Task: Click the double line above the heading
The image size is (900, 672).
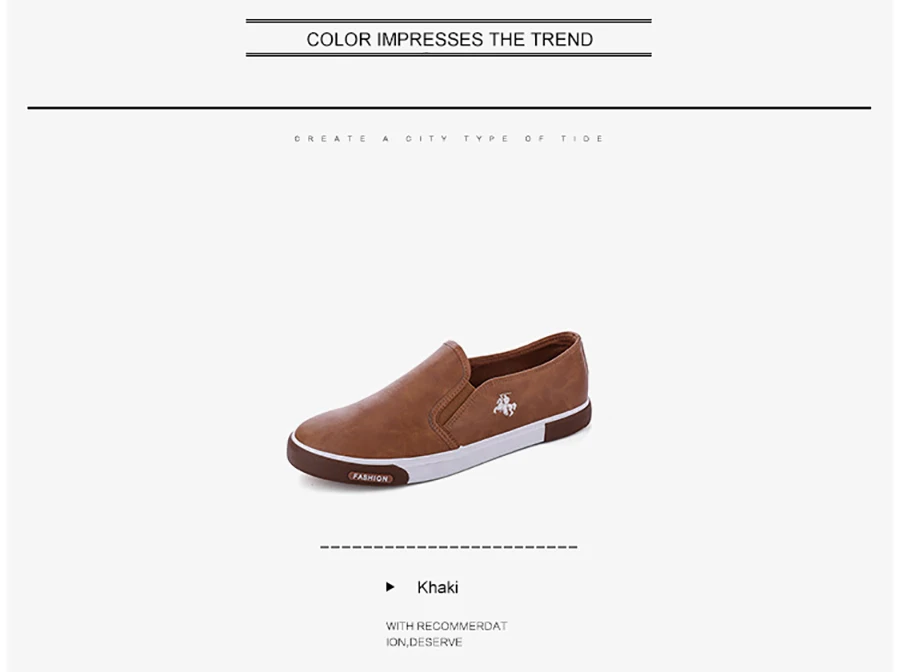Action: tap(449, 21)
